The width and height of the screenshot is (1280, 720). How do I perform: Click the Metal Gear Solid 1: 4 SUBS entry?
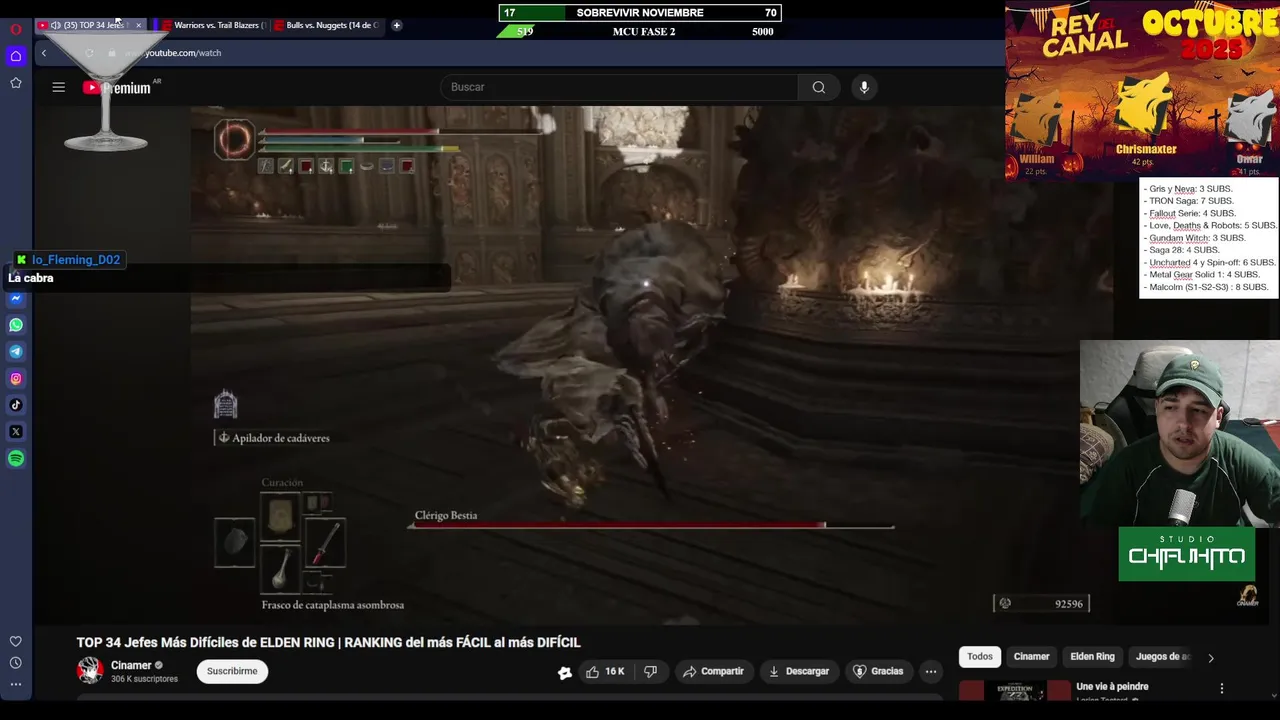1201,275
